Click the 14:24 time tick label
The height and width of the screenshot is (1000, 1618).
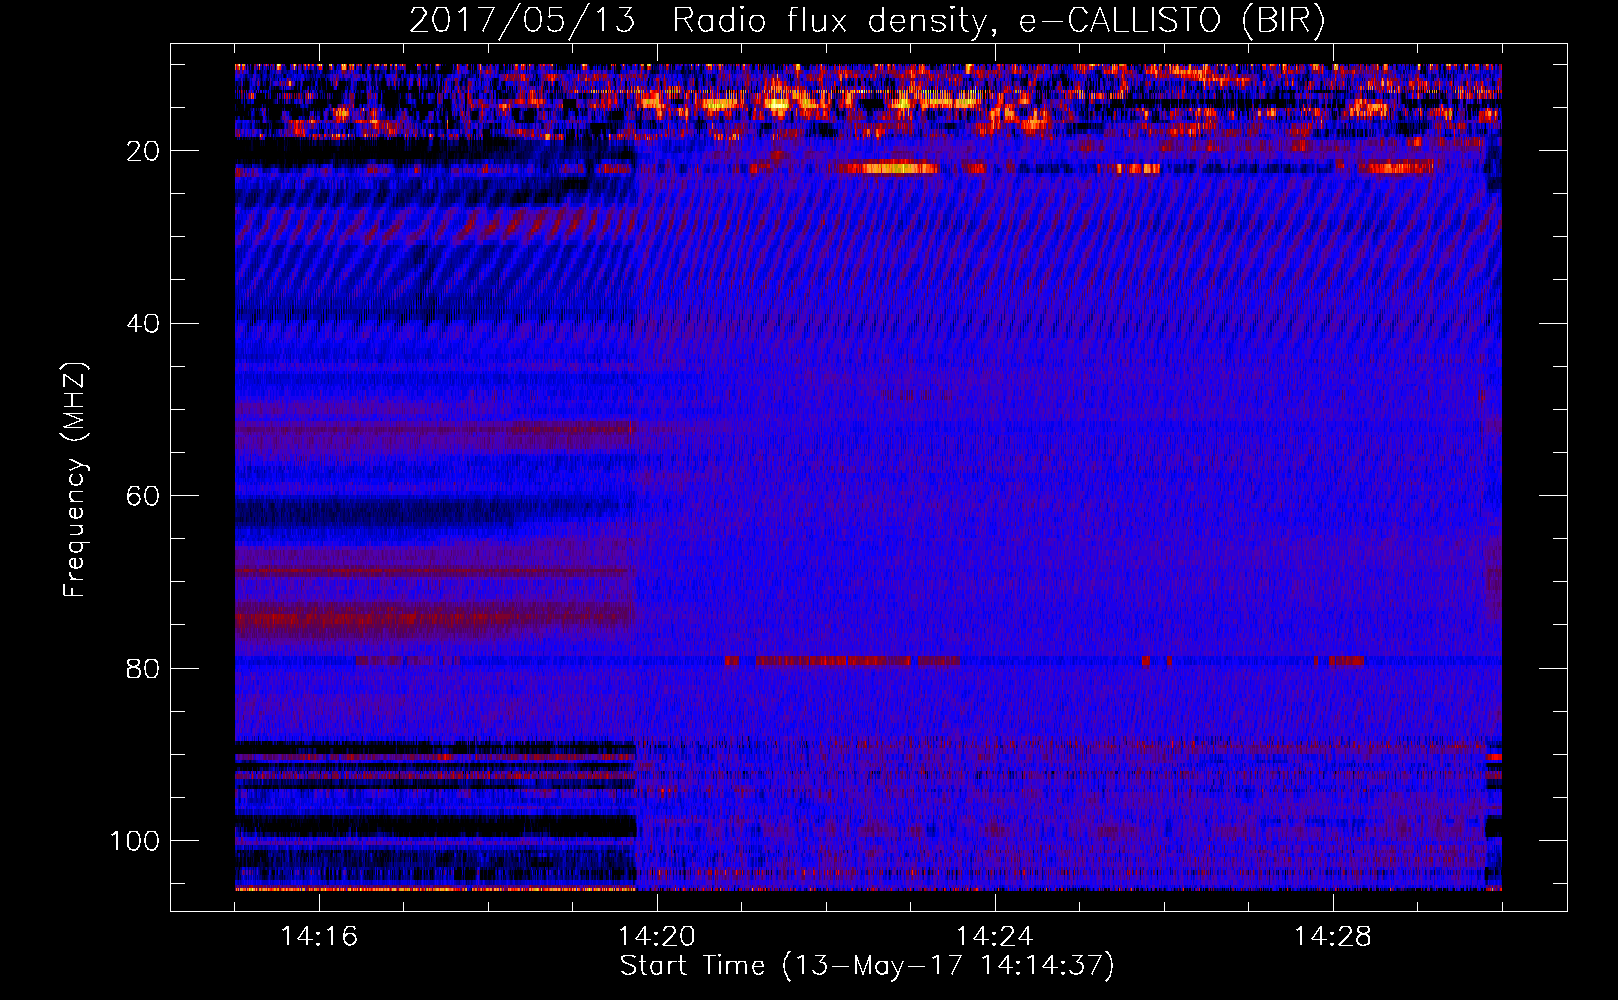[x=995, y=937]
